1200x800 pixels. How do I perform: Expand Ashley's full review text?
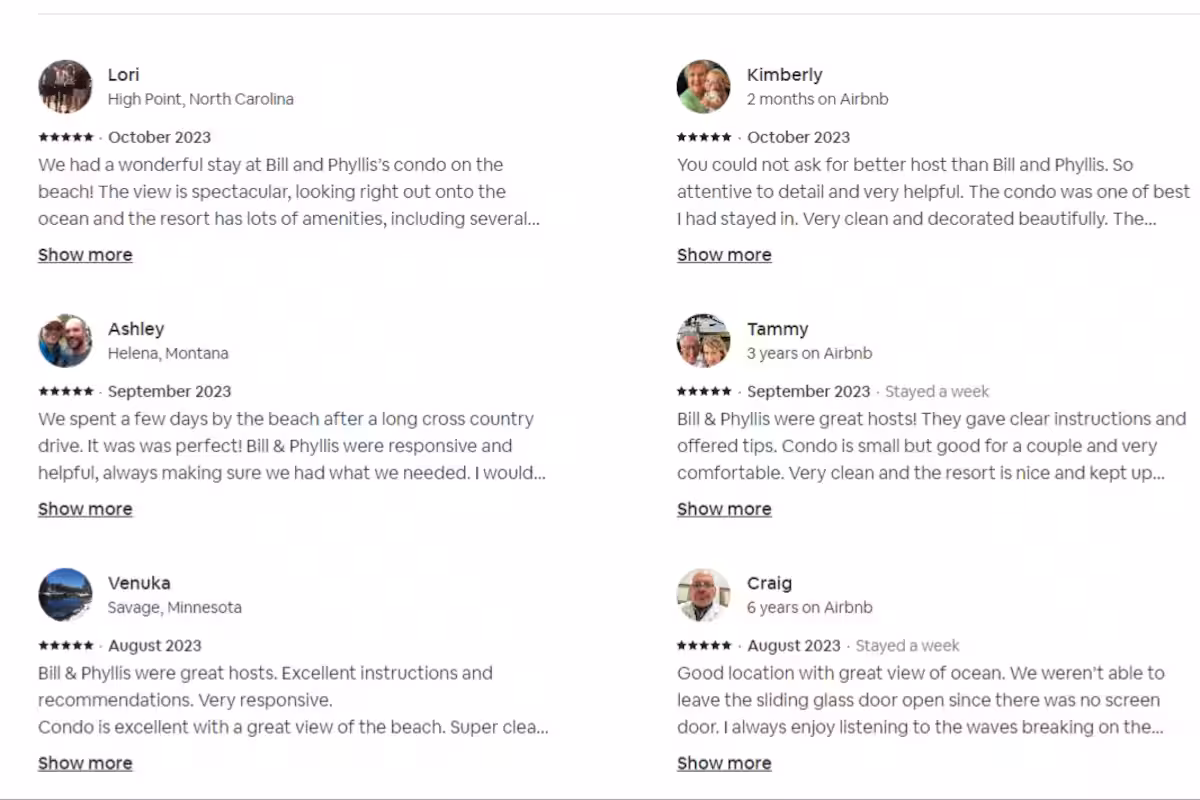click(85, 509)
